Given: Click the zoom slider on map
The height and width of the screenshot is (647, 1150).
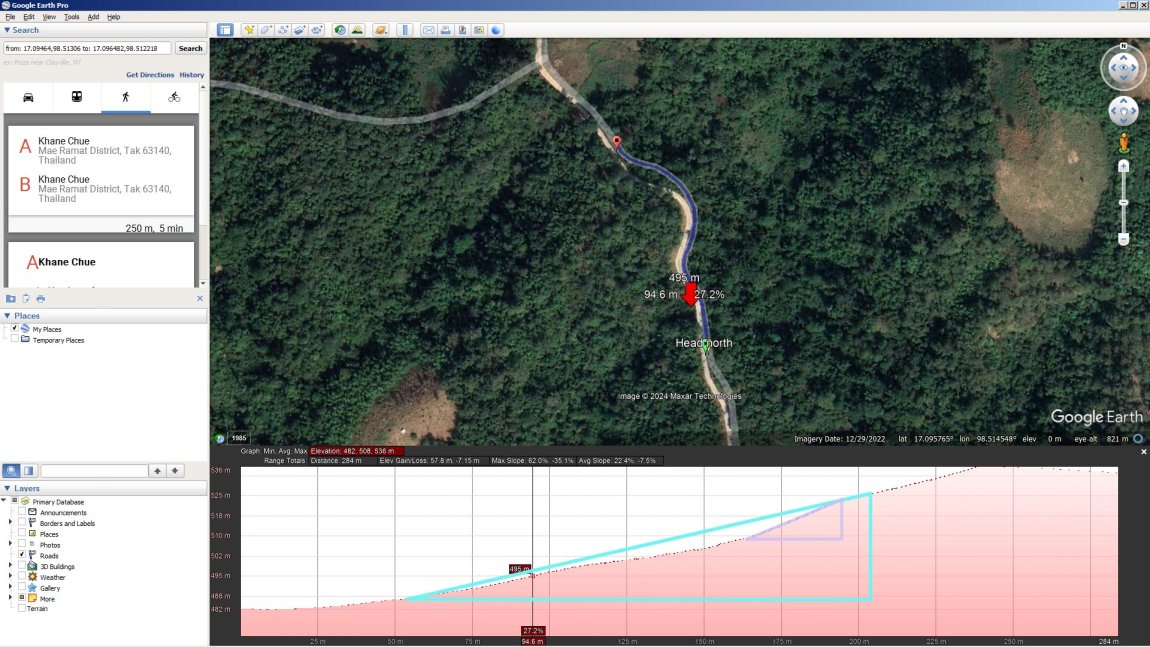Looking at the screenshot, I should pyautogui.click(x=1123, y=203).
